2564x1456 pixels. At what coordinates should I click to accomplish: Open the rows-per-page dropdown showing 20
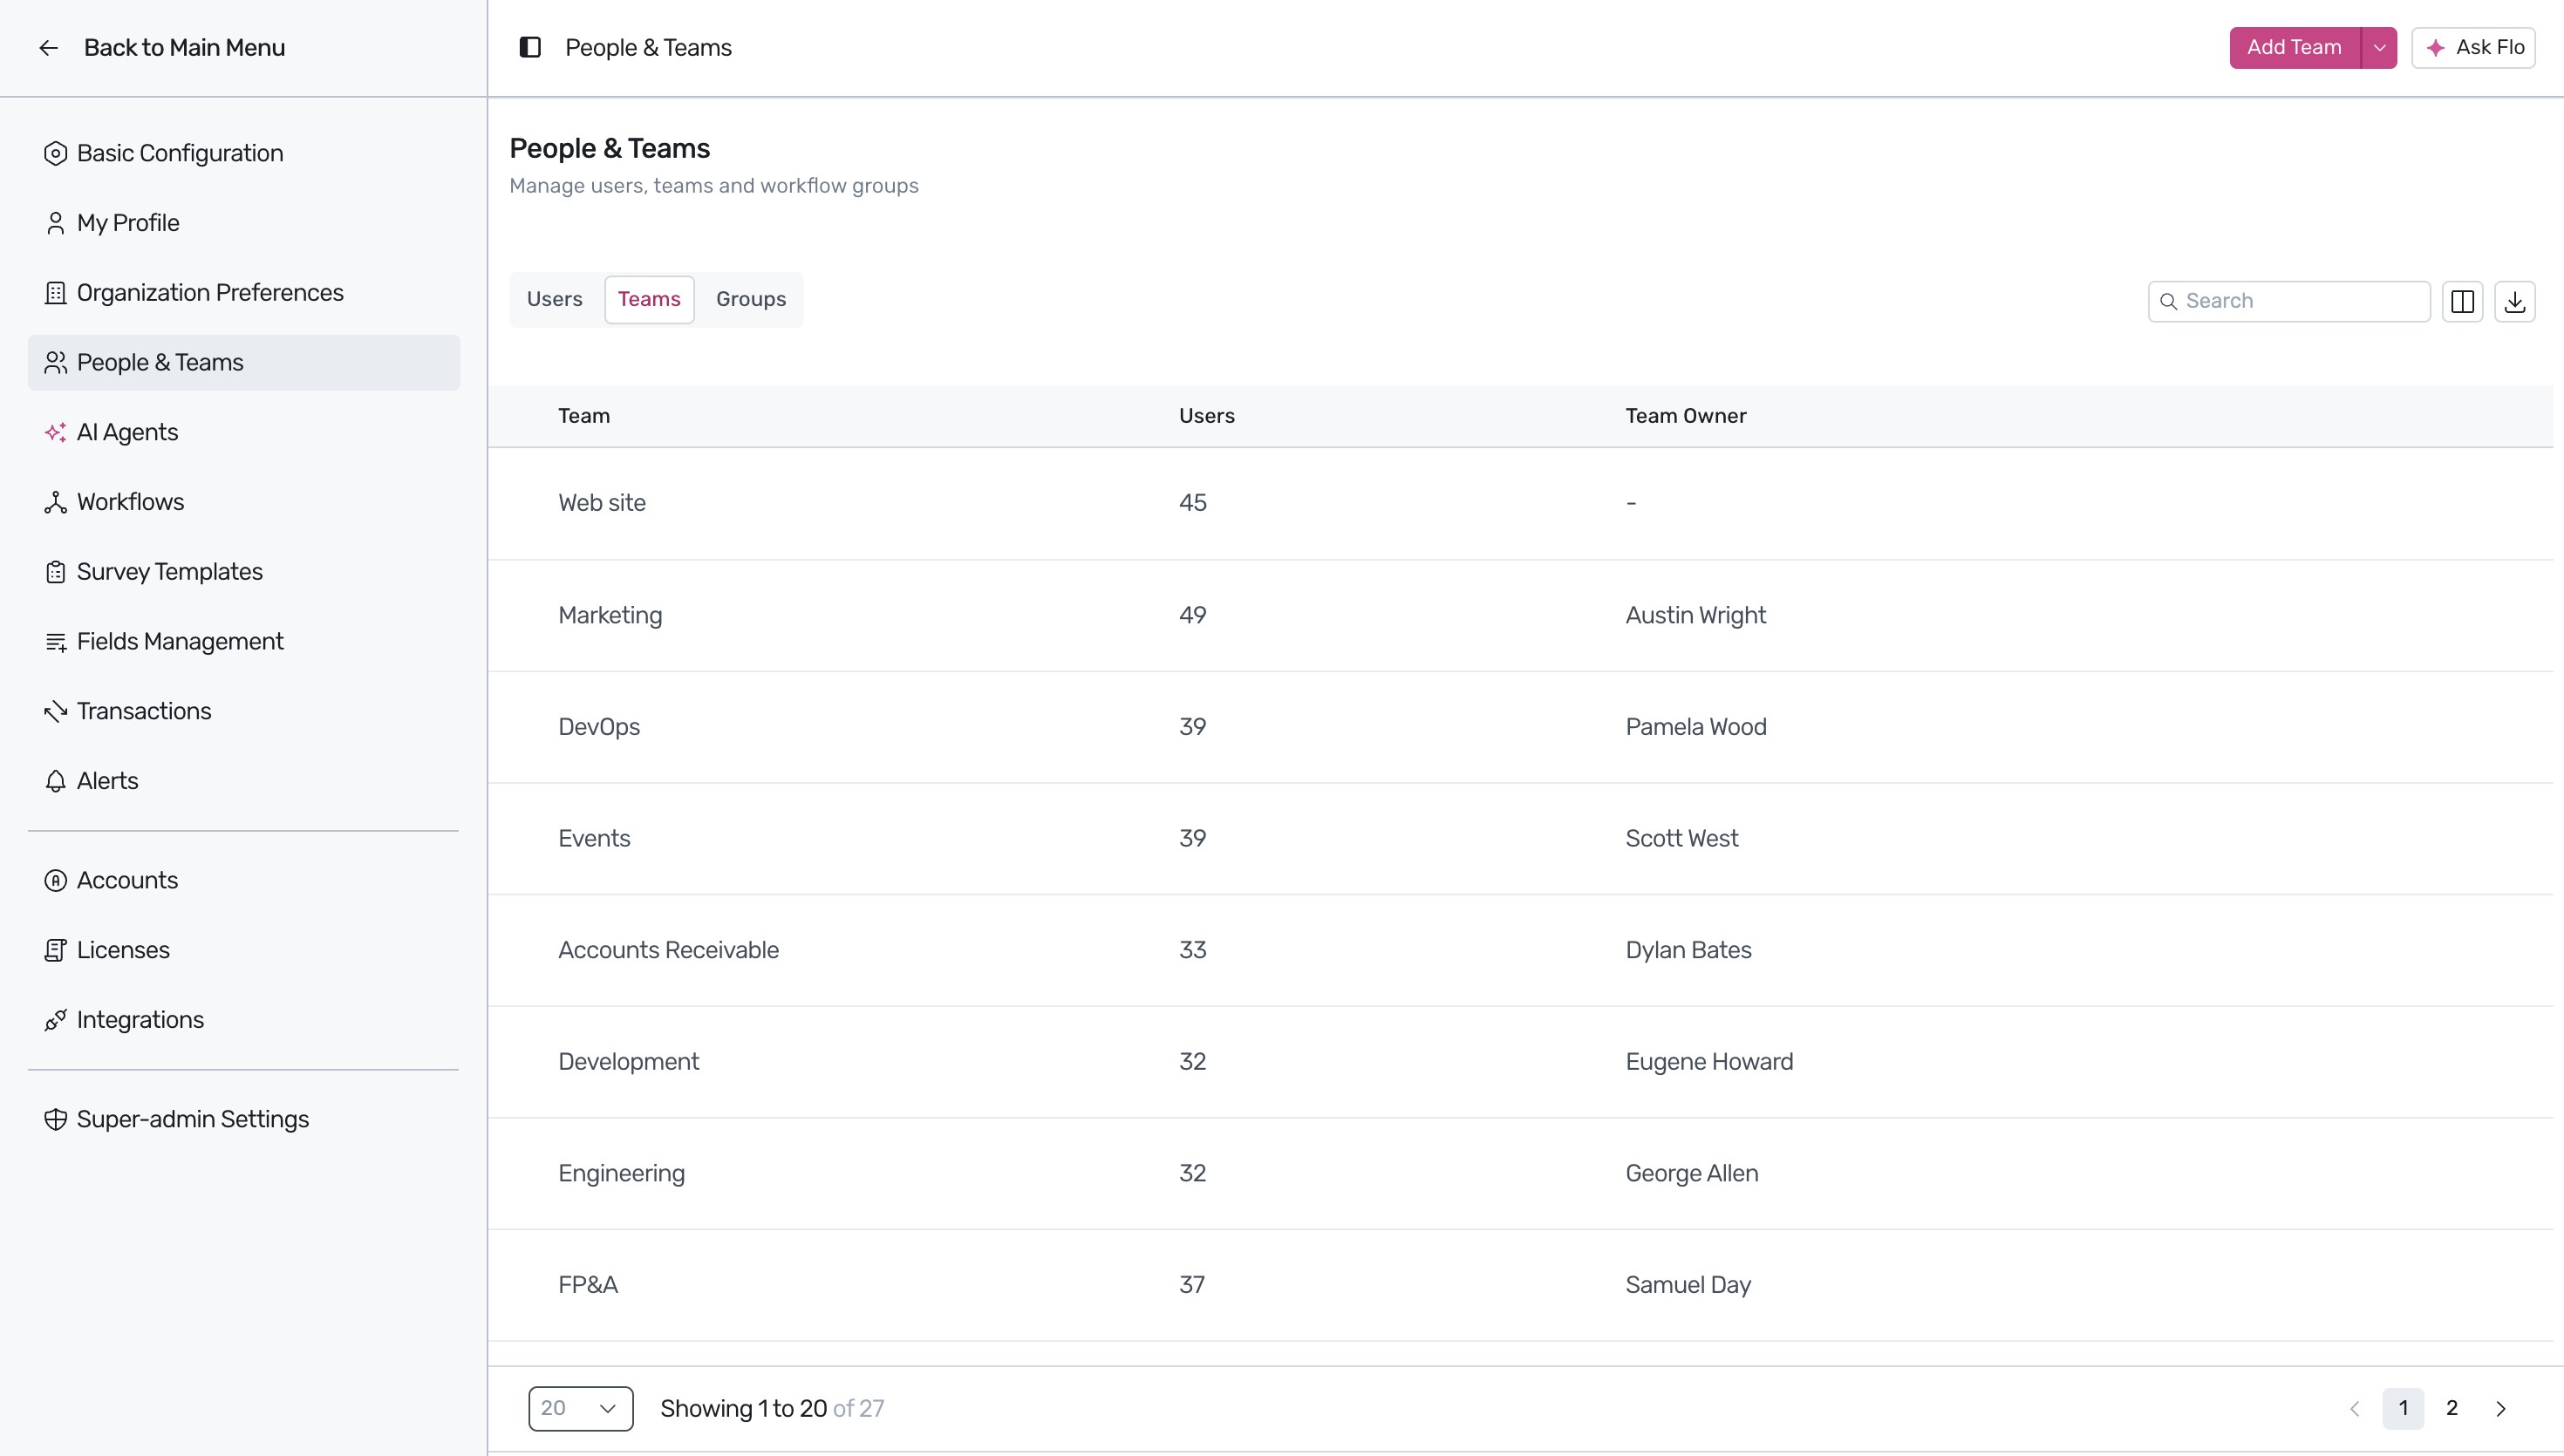[581, 1408]
